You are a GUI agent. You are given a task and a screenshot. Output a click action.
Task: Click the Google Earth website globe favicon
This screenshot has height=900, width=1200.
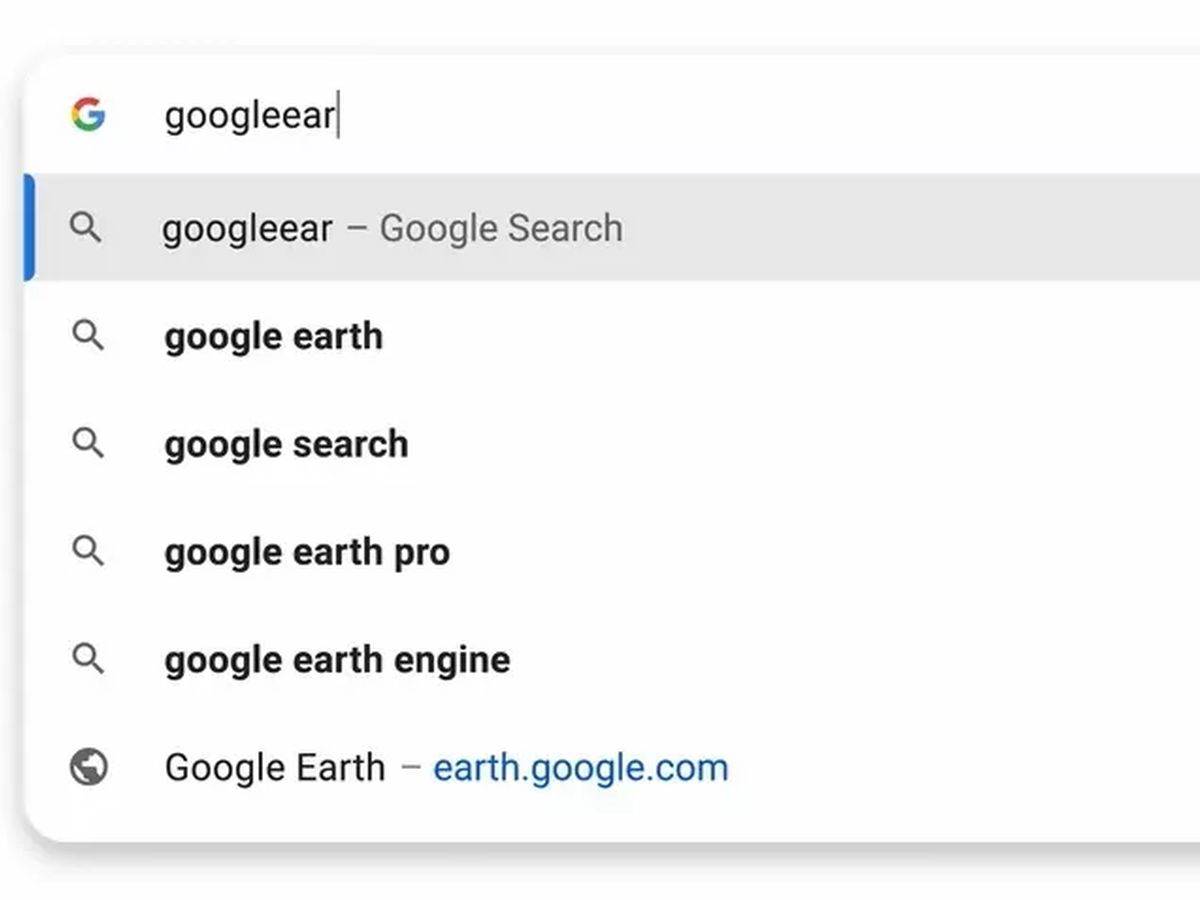coord(88,767)
